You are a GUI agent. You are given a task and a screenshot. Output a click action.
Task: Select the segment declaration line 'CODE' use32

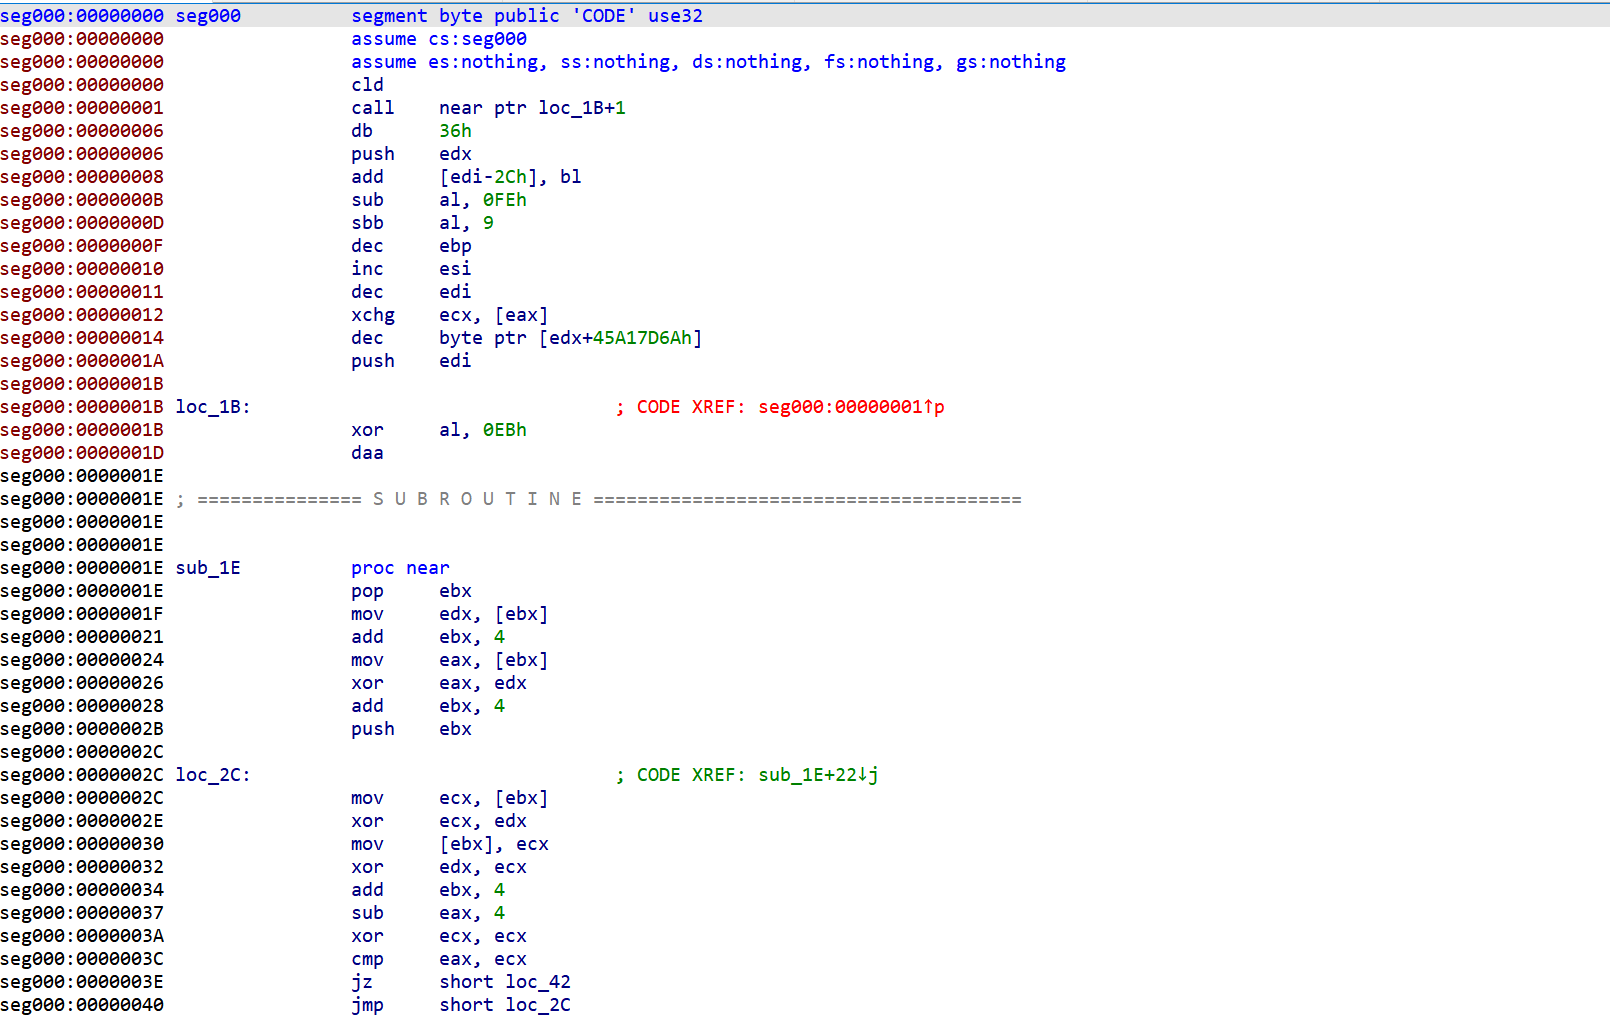(x=527, y=16)
